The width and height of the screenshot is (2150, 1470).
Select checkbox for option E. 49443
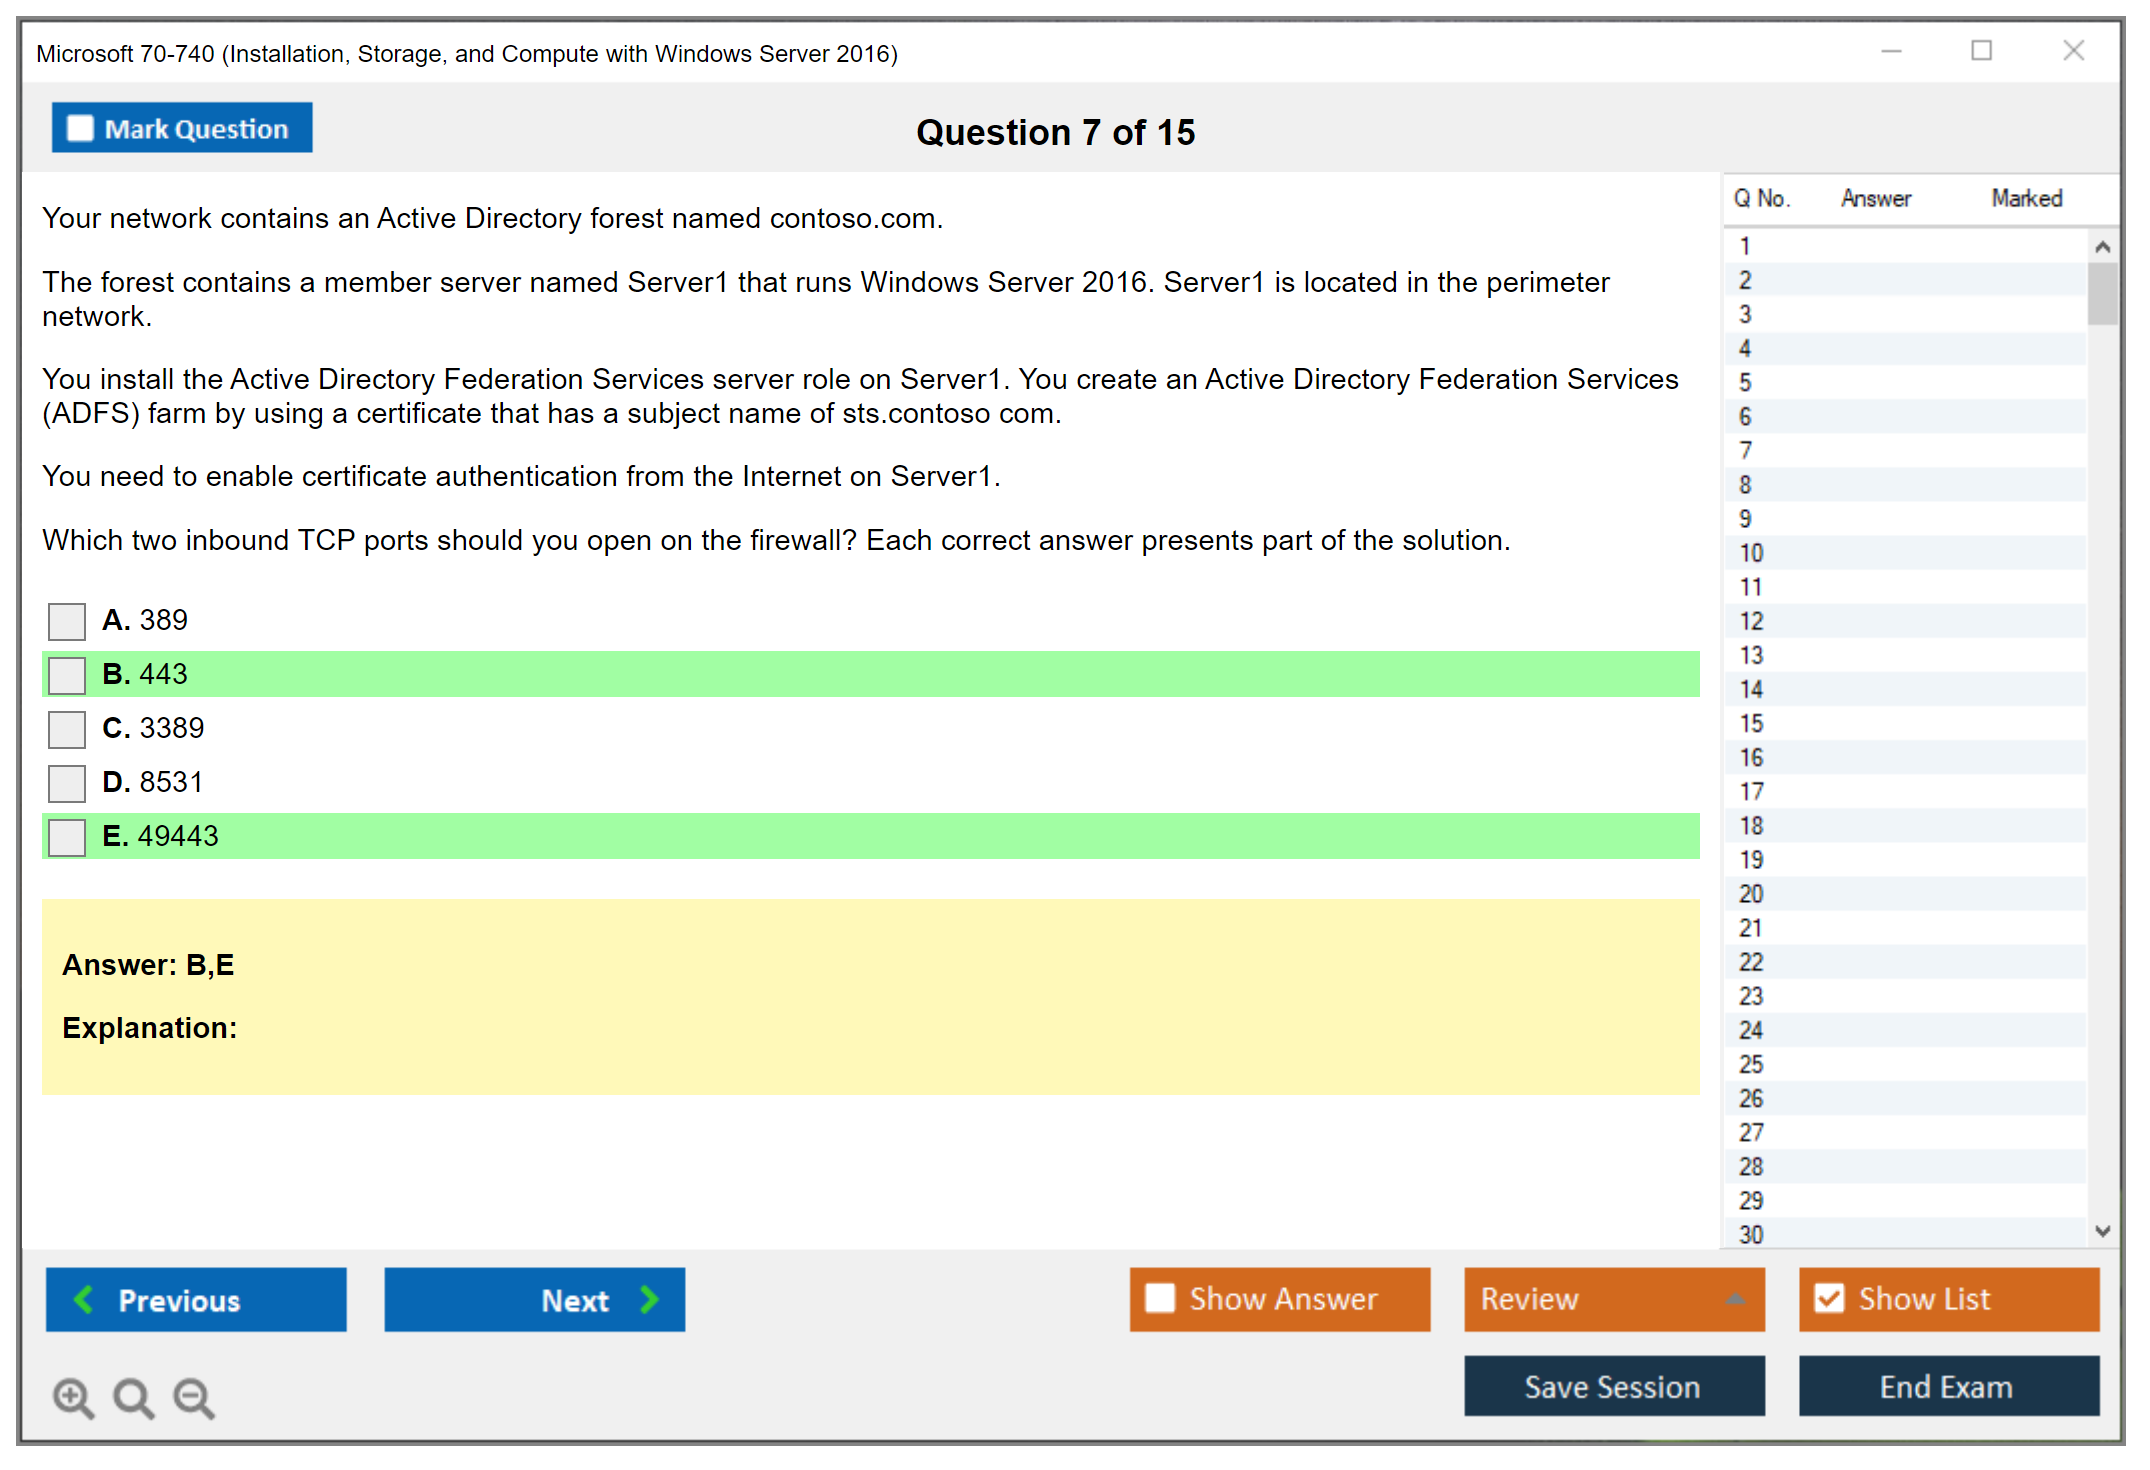tap(67, 837)
